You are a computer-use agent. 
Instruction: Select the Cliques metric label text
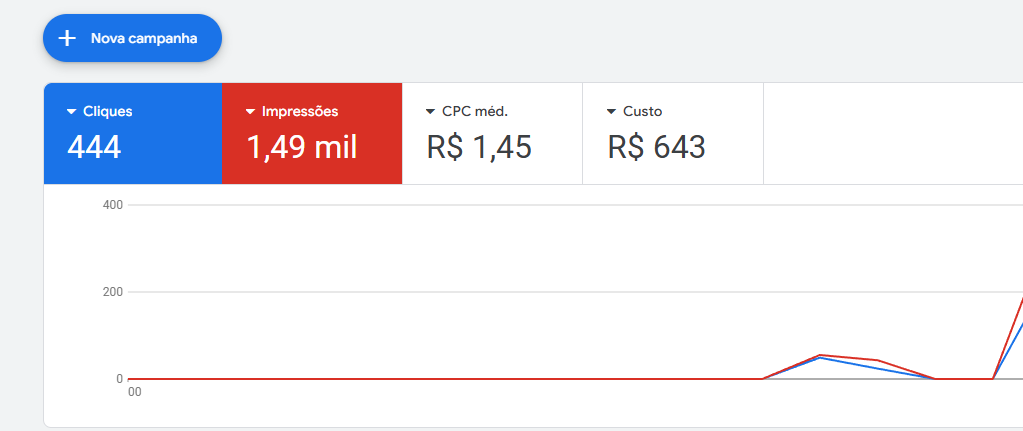108,112
